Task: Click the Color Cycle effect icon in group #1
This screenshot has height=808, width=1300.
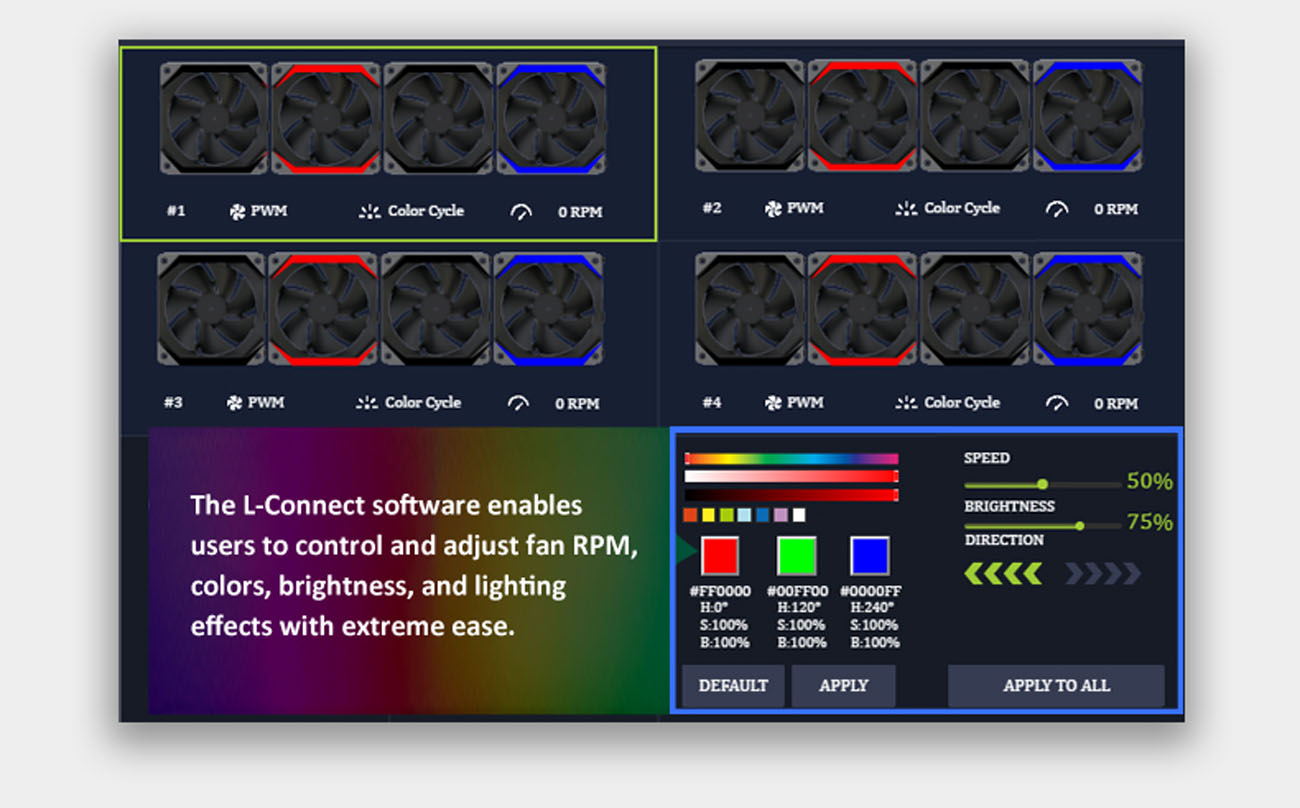Action: 370,212
